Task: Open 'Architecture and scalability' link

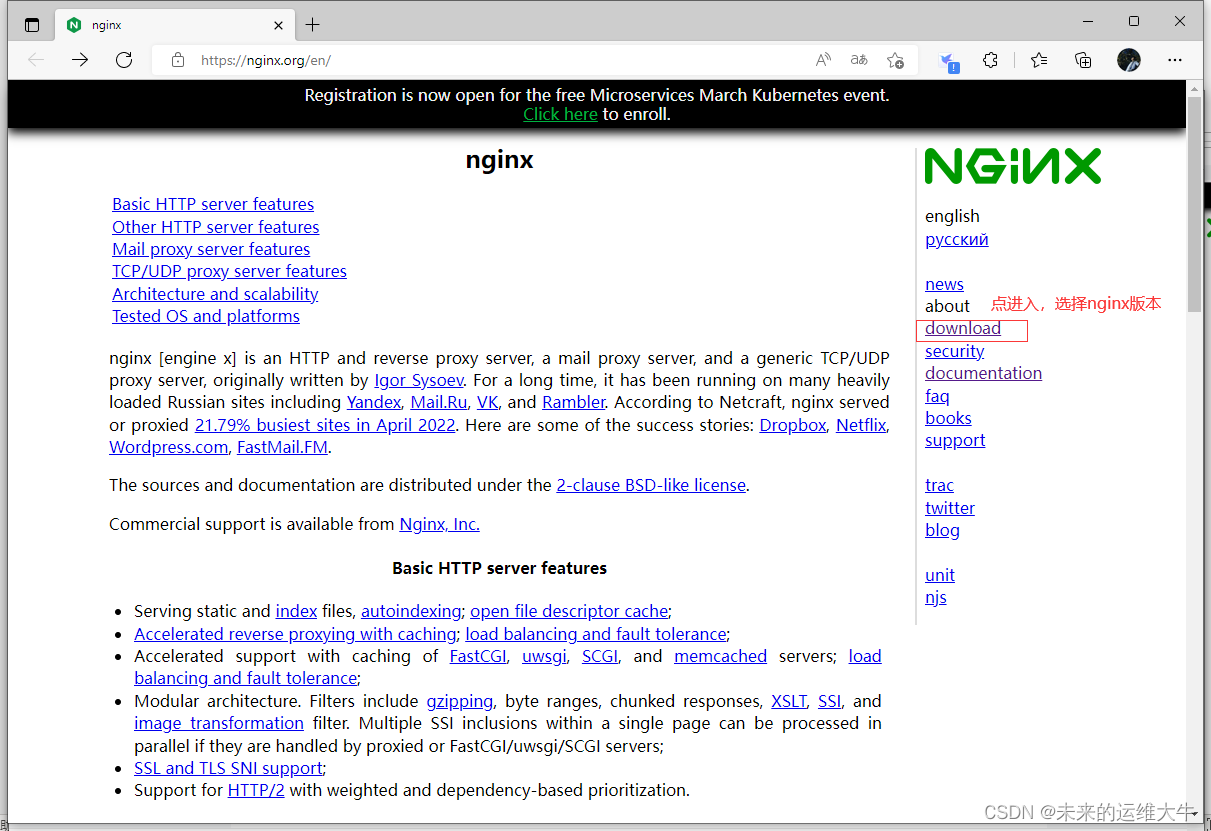Action: (215, 294)
